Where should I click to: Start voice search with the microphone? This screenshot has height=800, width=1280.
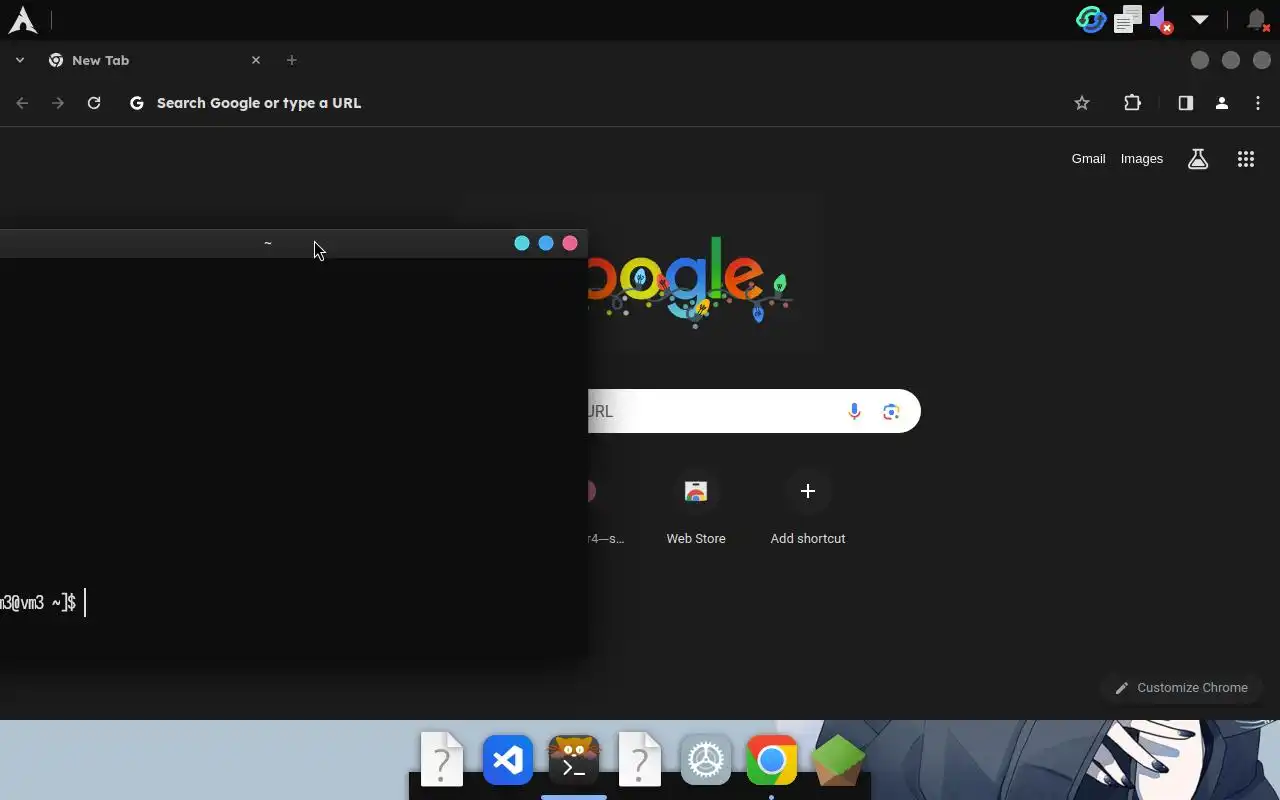click(854, 411)
